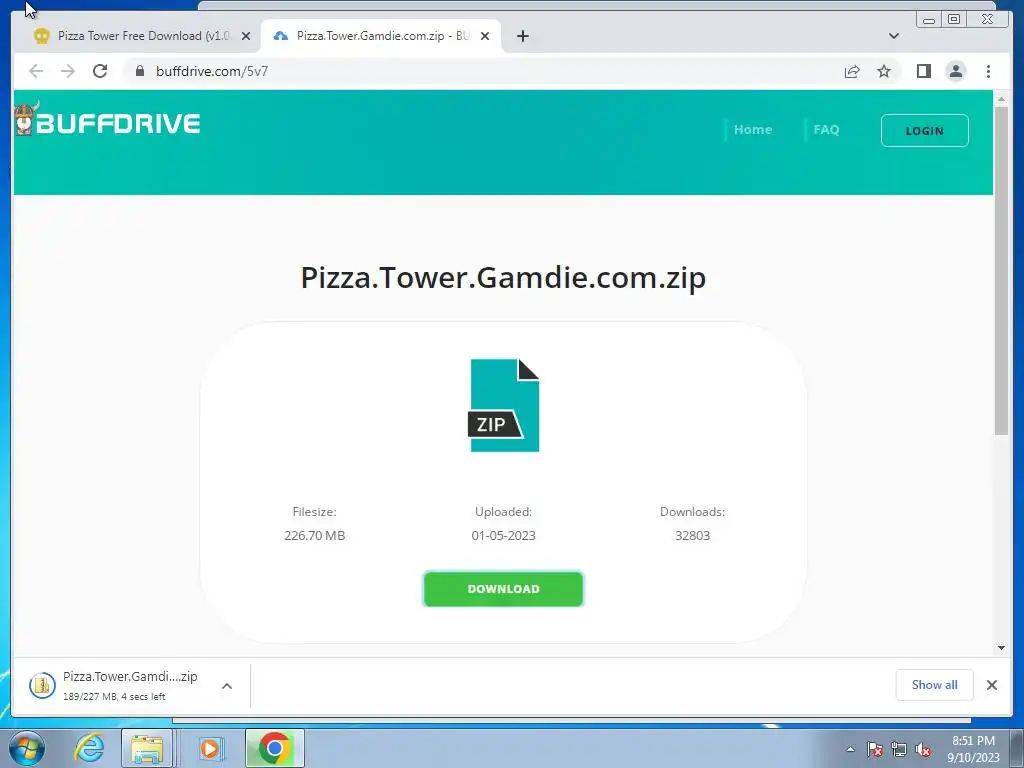
Task: Expand the download item options chevron
Action: click(227, 686)
